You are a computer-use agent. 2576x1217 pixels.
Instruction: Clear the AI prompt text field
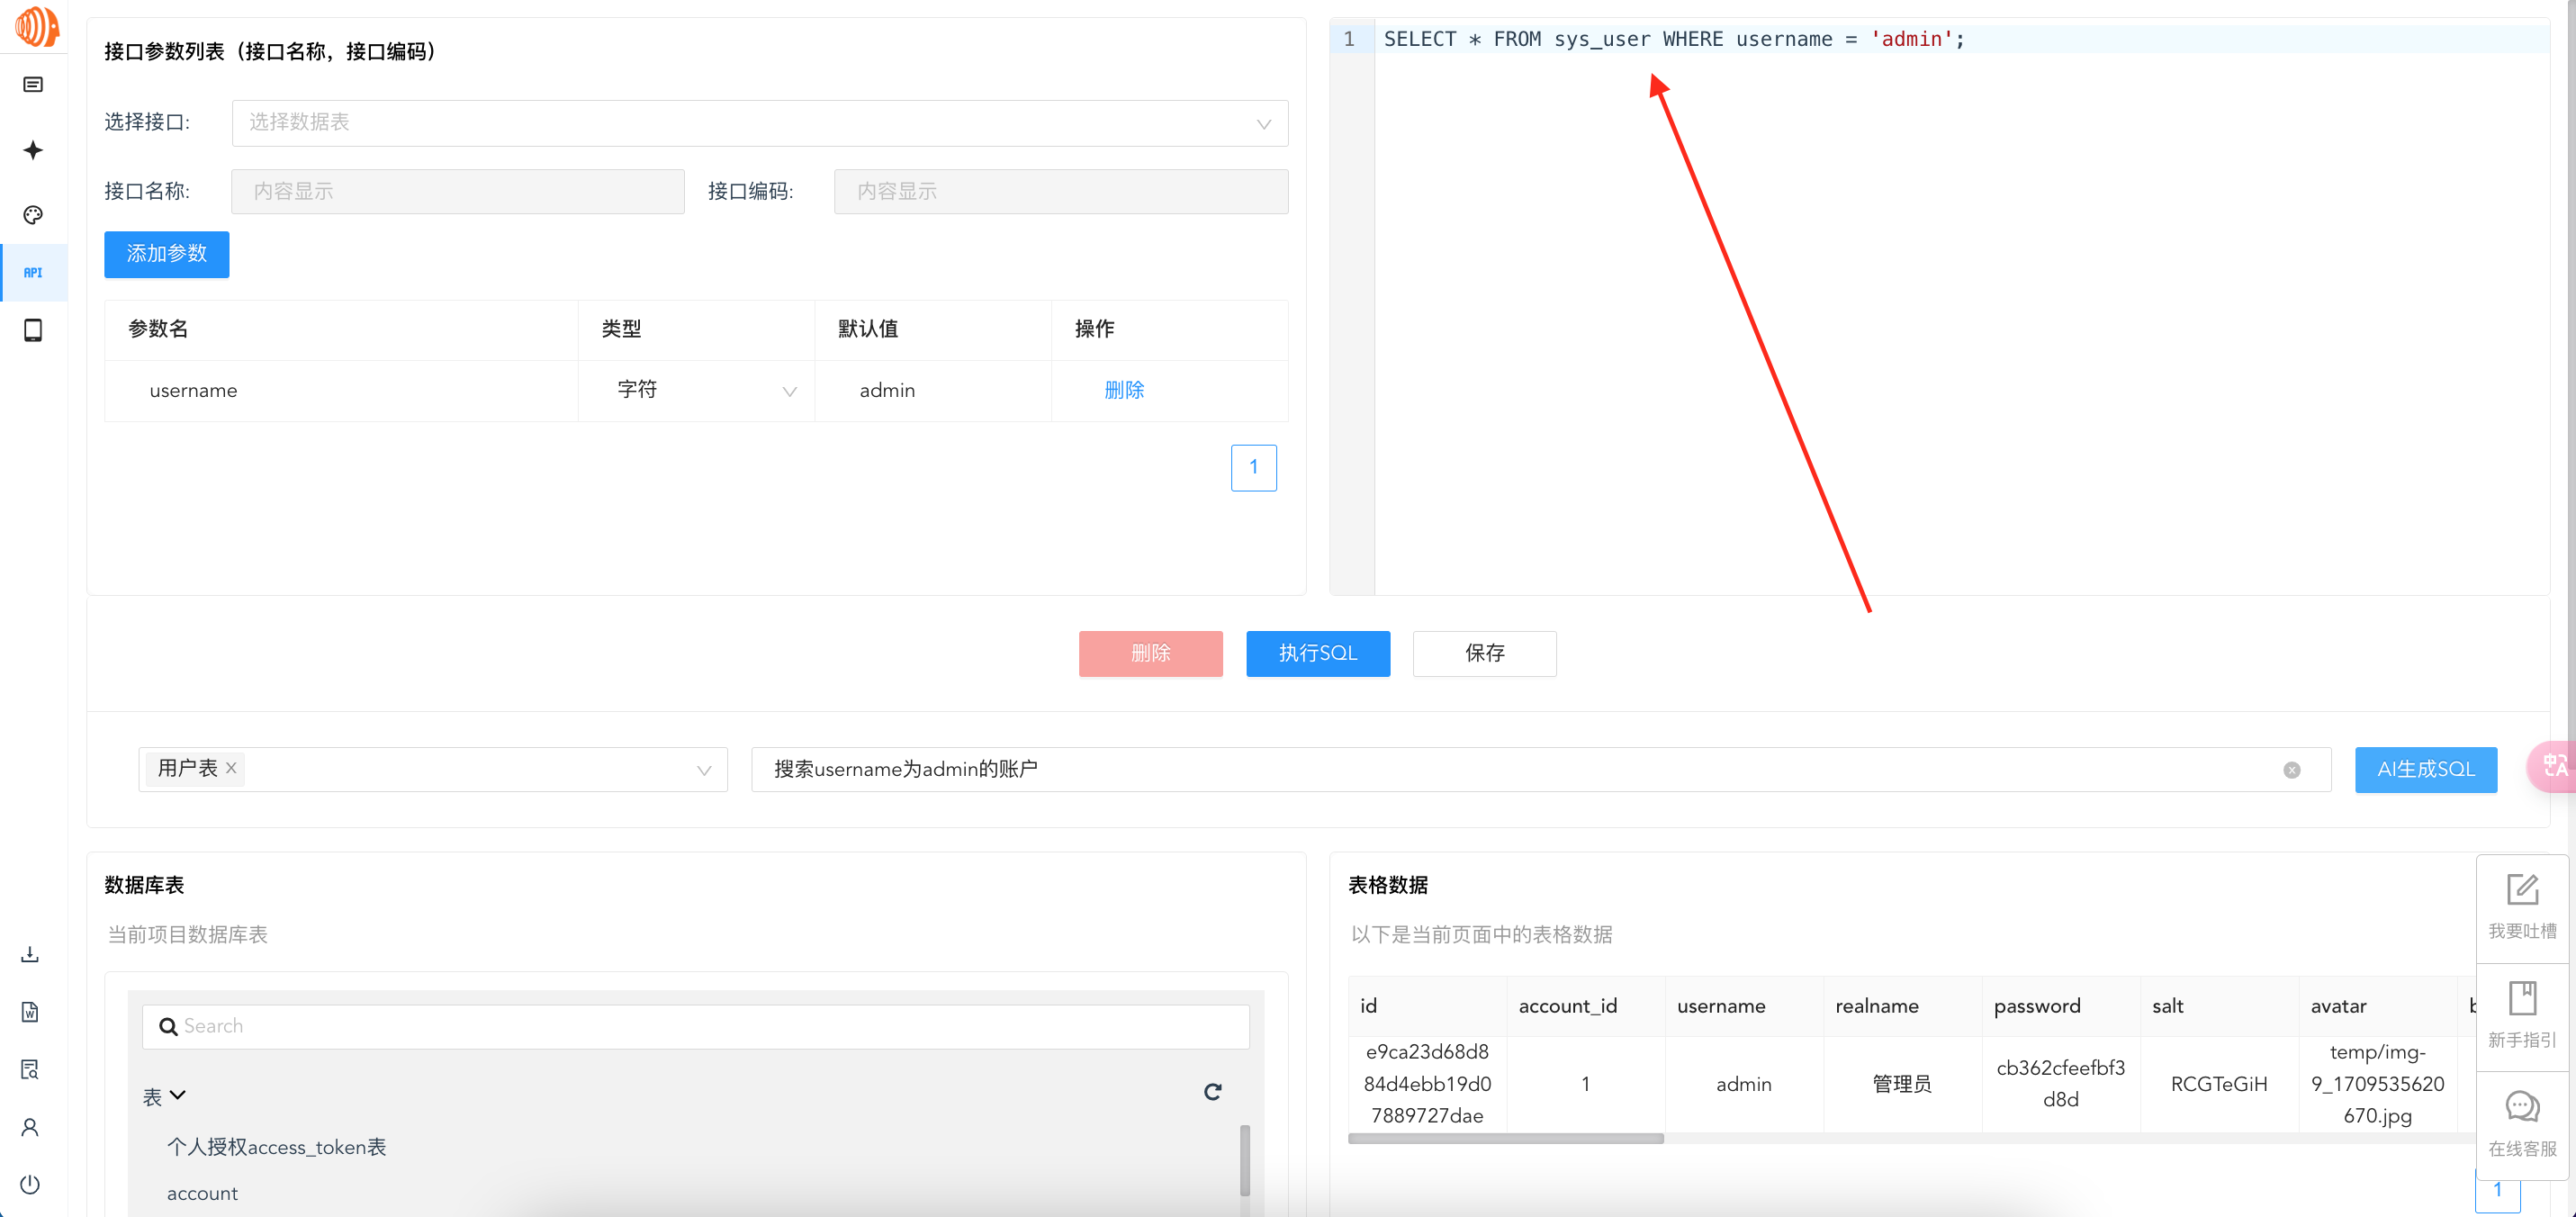(2291, 770)
